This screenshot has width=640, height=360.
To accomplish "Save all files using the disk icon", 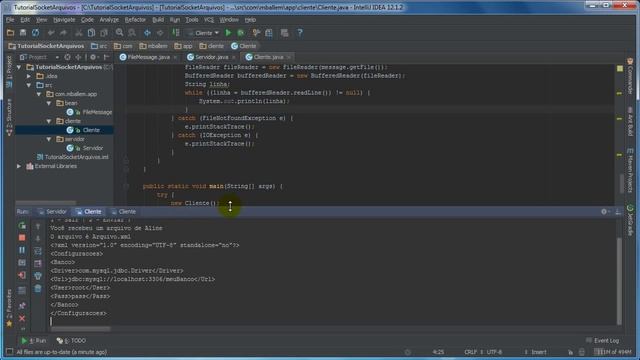I will pyautogui.click(x=23, y=33).
